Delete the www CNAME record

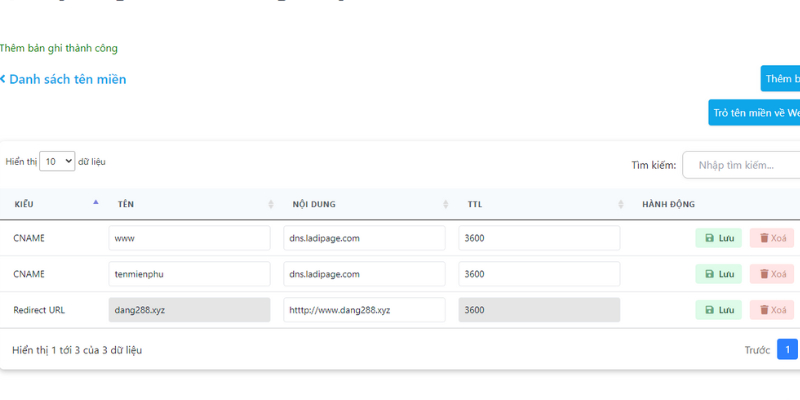tap(771, 238)
